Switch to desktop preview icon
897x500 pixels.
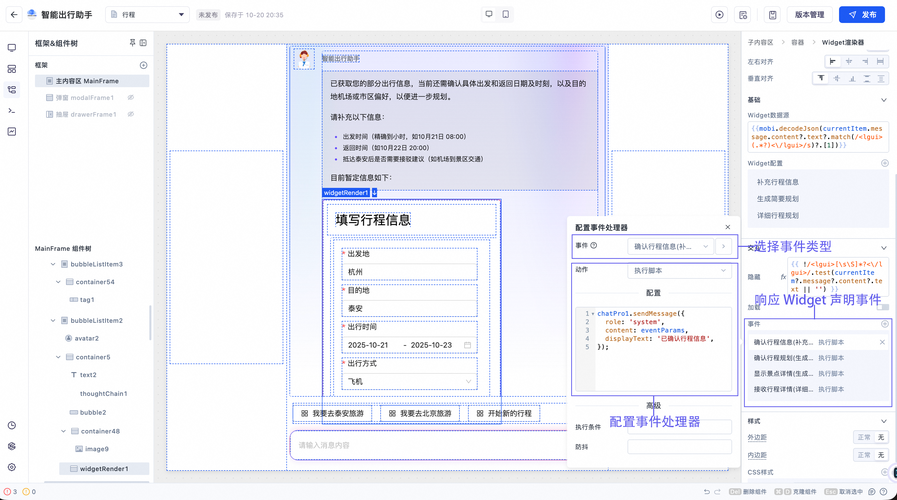click(x=489, y=14)
